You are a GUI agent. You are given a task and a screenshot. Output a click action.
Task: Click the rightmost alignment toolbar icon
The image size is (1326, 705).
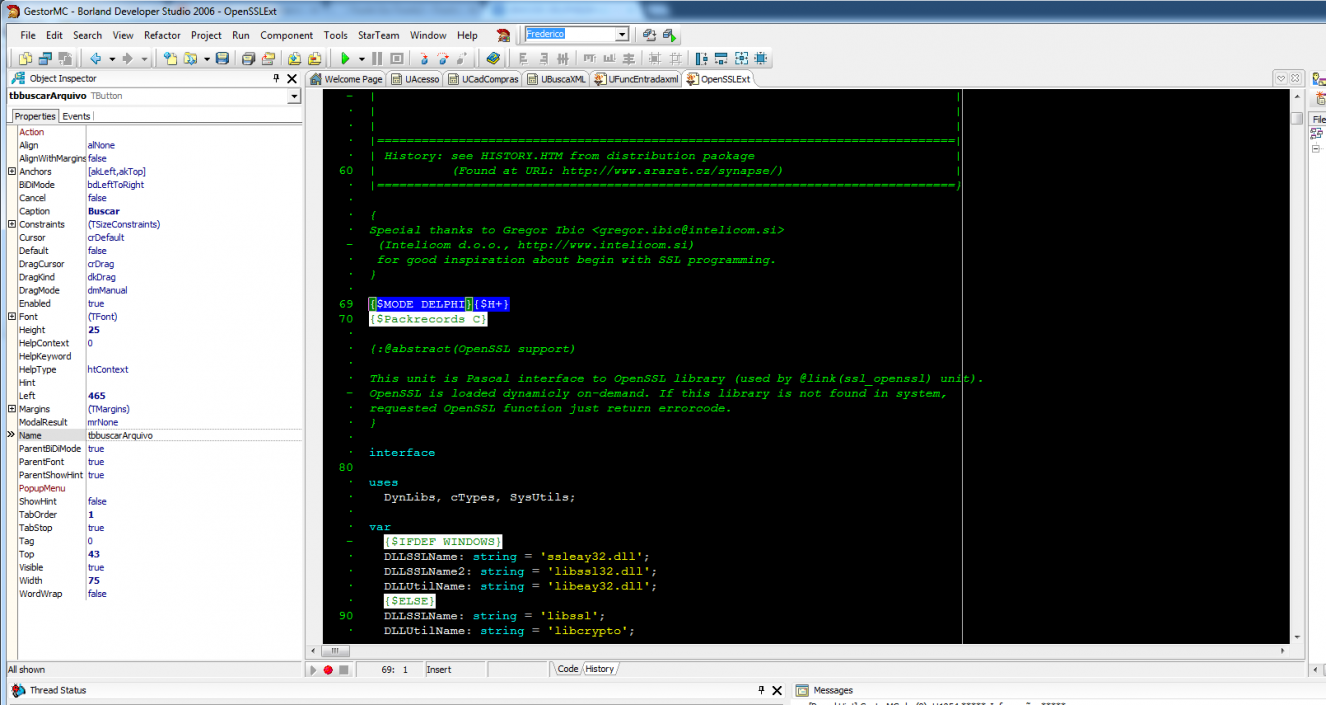pos(760,59)
